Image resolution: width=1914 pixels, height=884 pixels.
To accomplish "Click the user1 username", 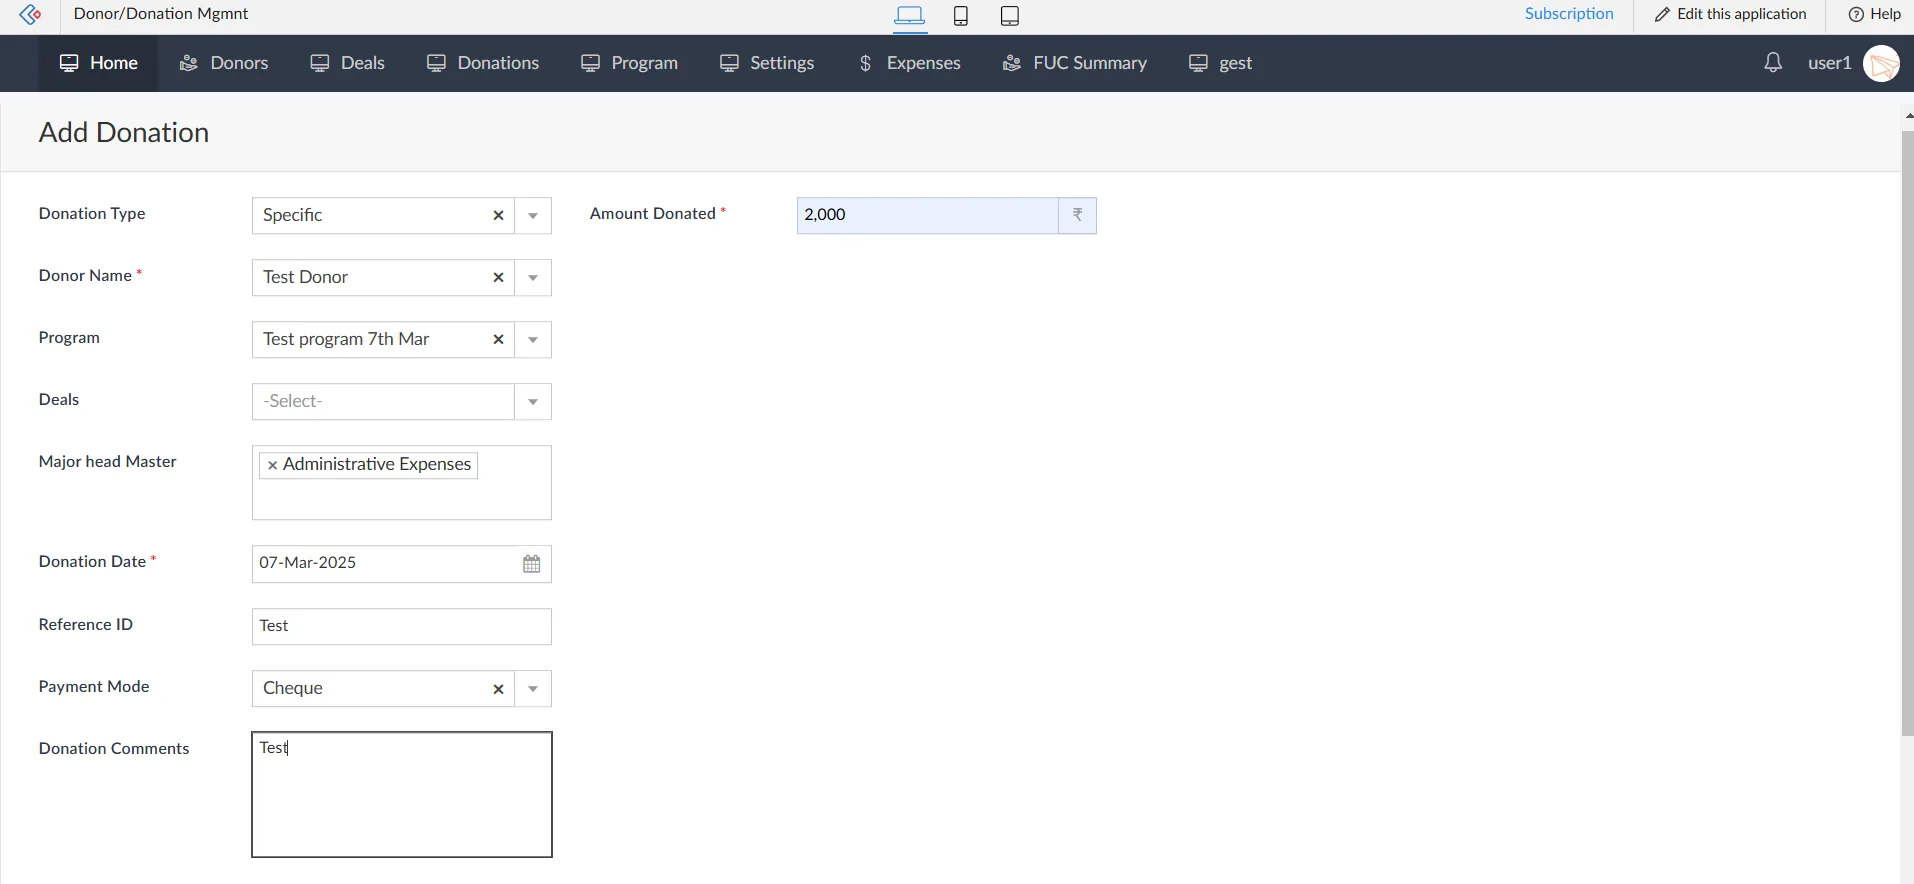I will [1830, 63].
